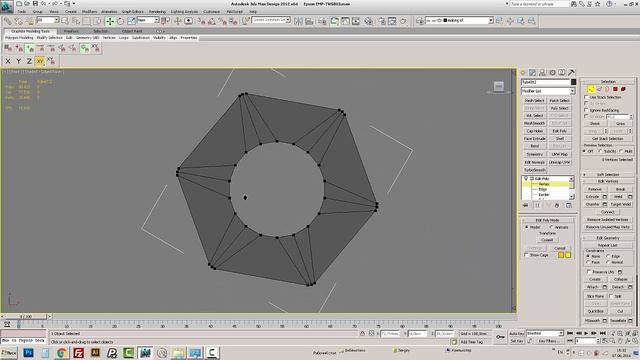This screenshot has height=360, width=640.
Task: Click the QuickSlice button
Action: click(x=596, y=311)
